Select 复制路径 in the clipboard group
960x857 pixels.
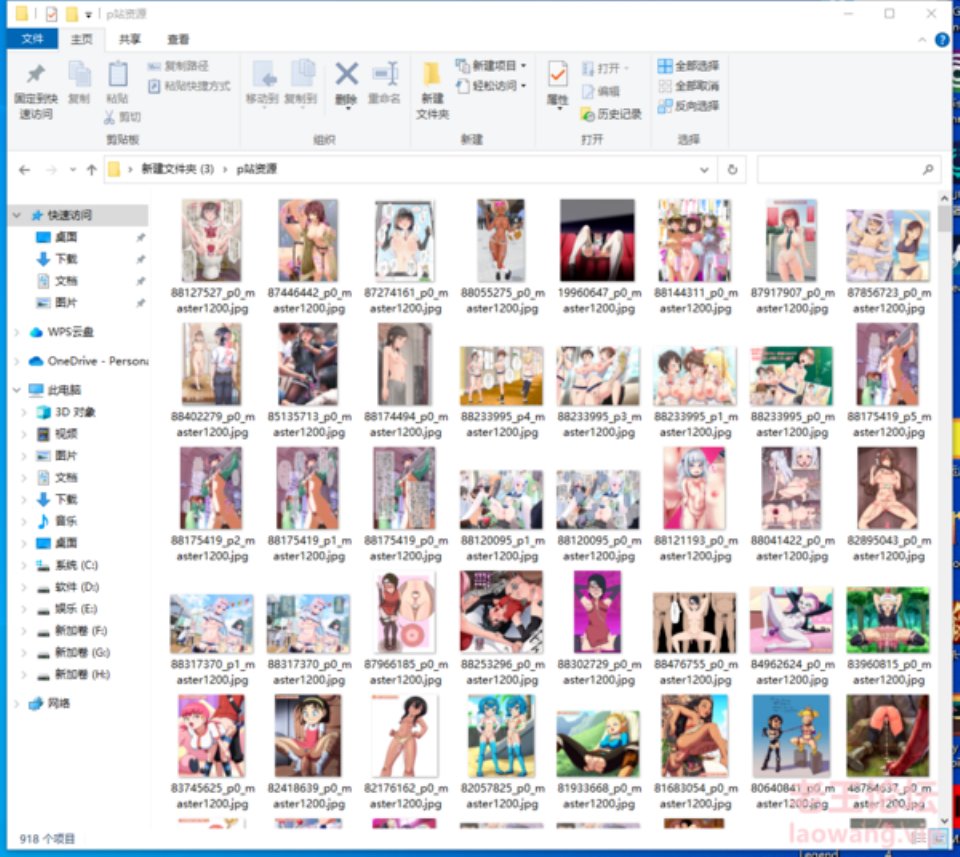(178, 65)
